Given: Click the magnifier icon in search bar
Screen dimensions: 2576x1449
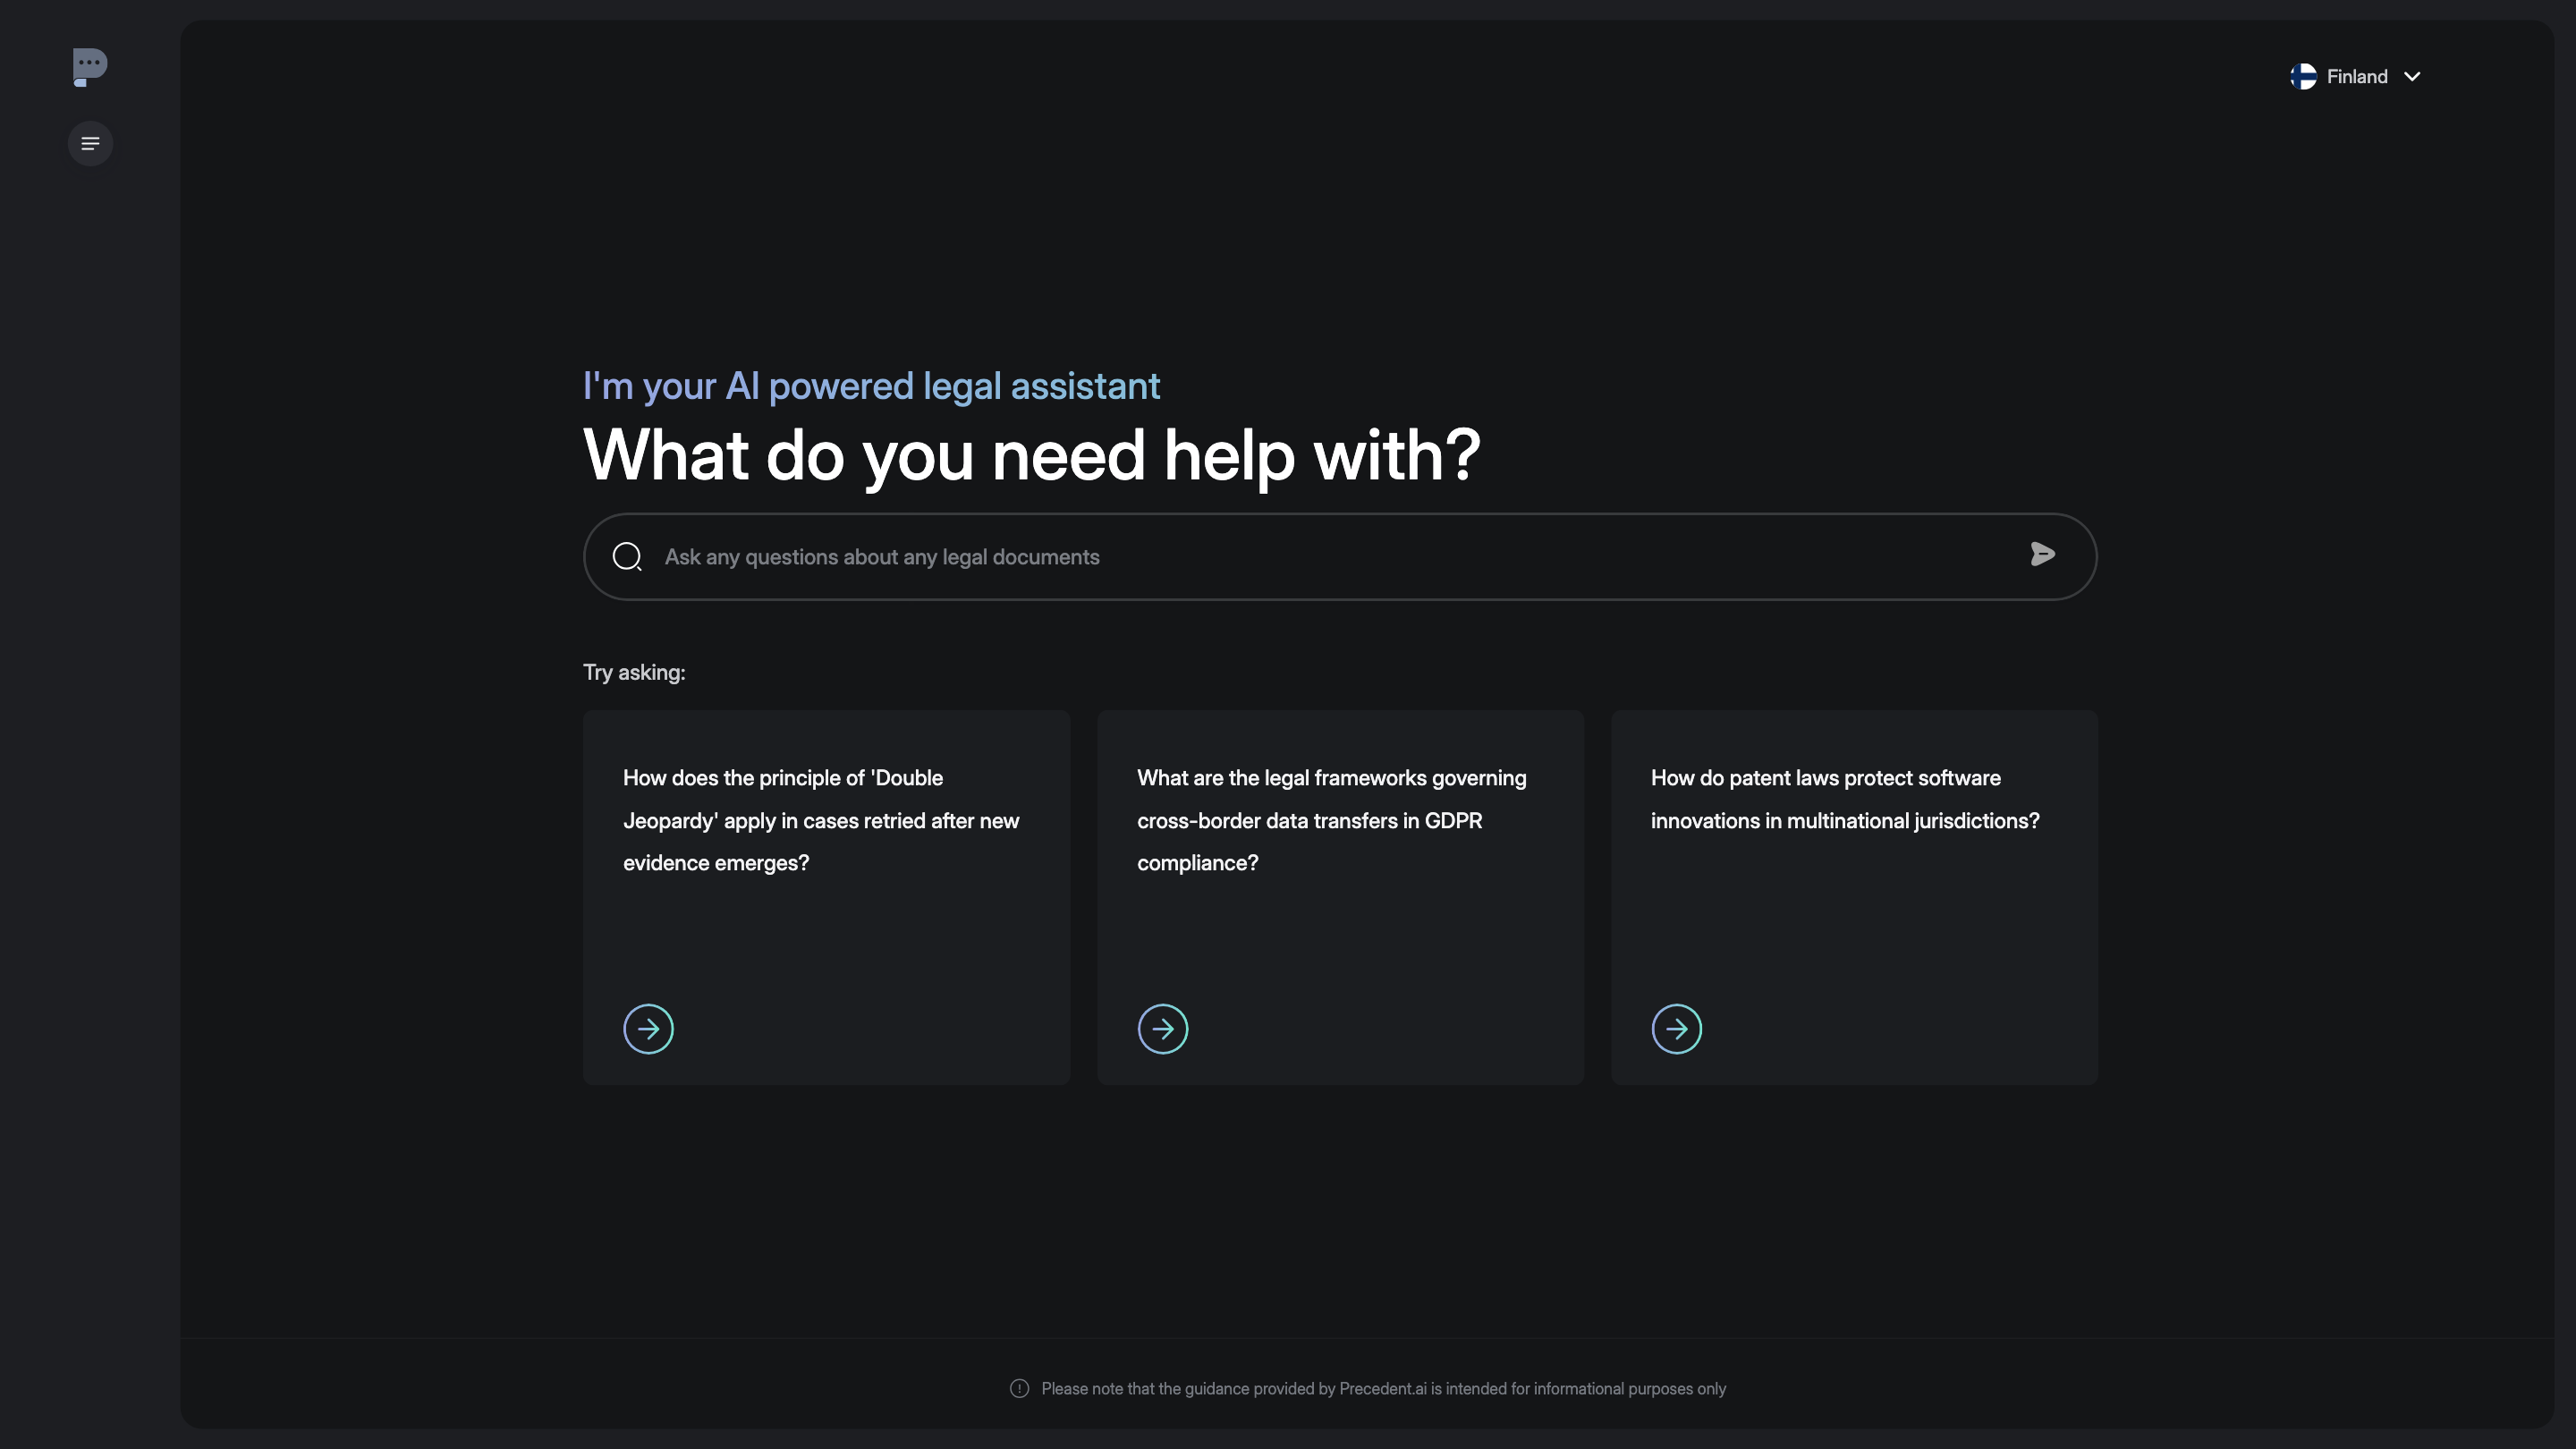Looking at the screenshot, I should coord(627,557).
